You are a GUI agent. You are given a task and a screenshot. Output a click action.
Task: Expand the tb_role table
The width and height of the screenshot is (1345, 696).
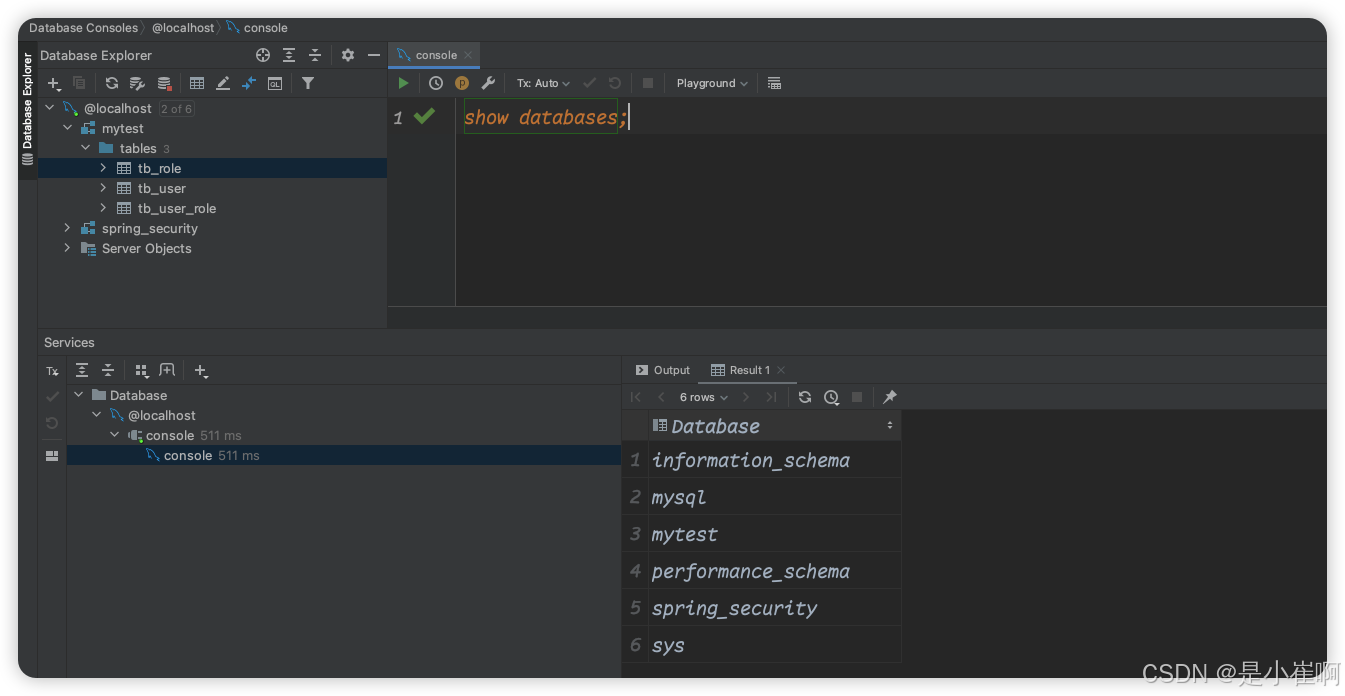[103, 168]
